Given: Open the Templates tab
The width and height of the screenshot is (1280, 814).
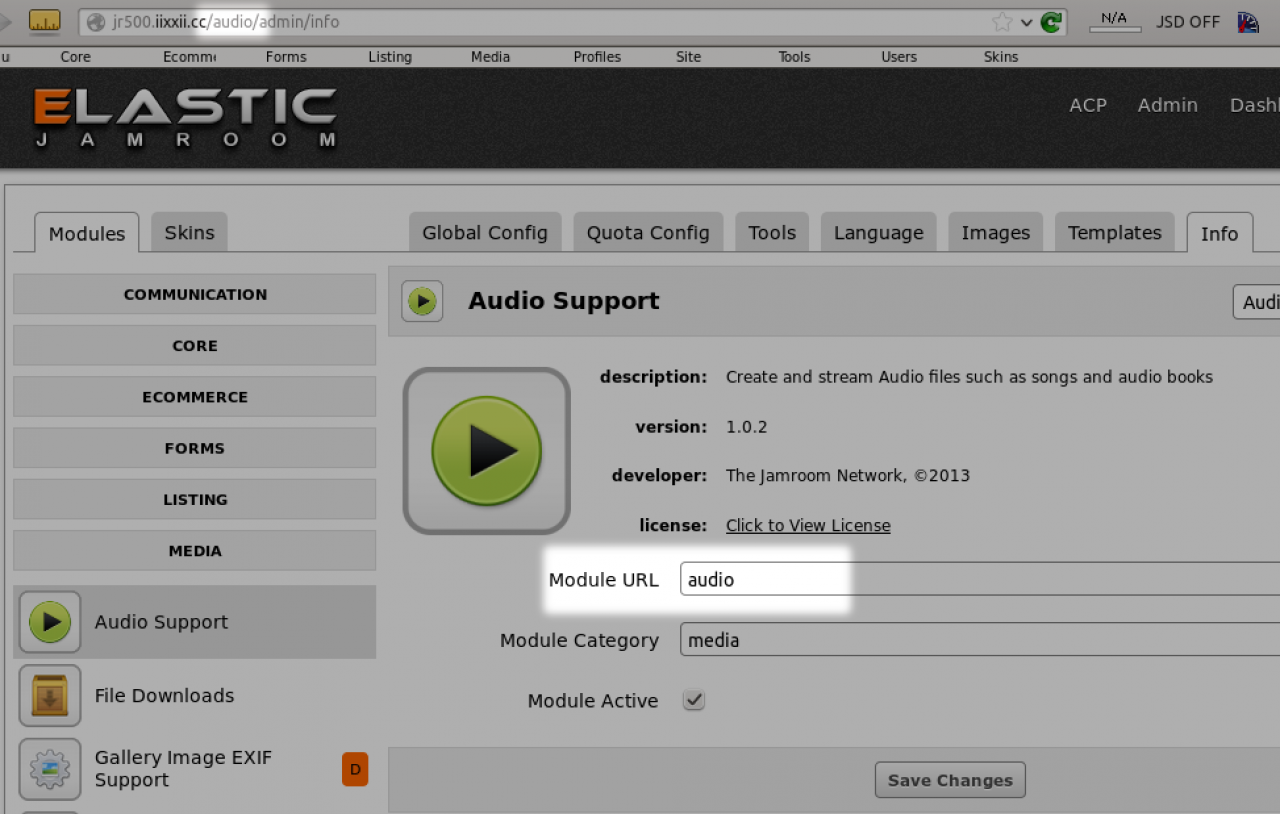Looking at the screenshot, I should 1115,232.
